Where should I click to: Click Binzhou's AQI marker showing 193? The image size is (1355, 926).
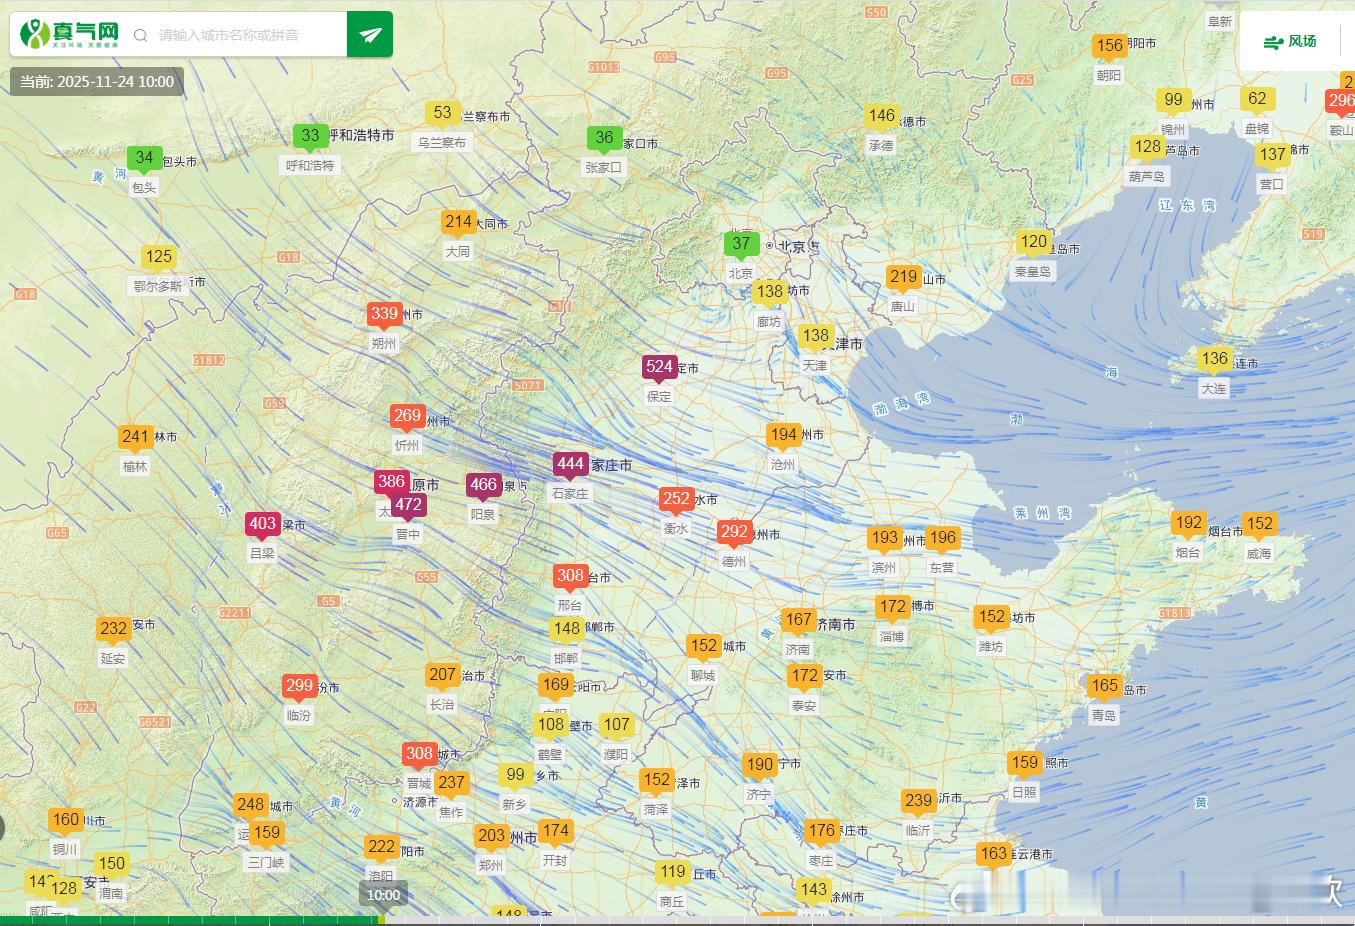click(x=884, y=540)
